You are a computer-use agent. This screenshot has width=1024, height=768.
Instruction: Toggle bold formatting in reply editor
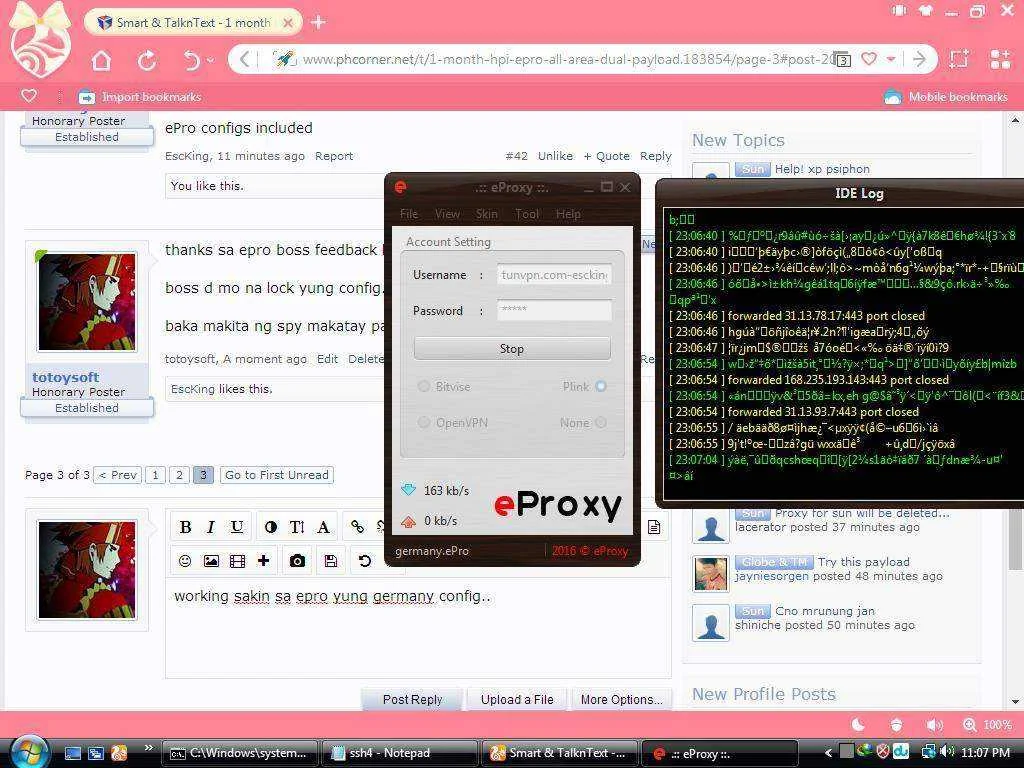pos(185,527)
